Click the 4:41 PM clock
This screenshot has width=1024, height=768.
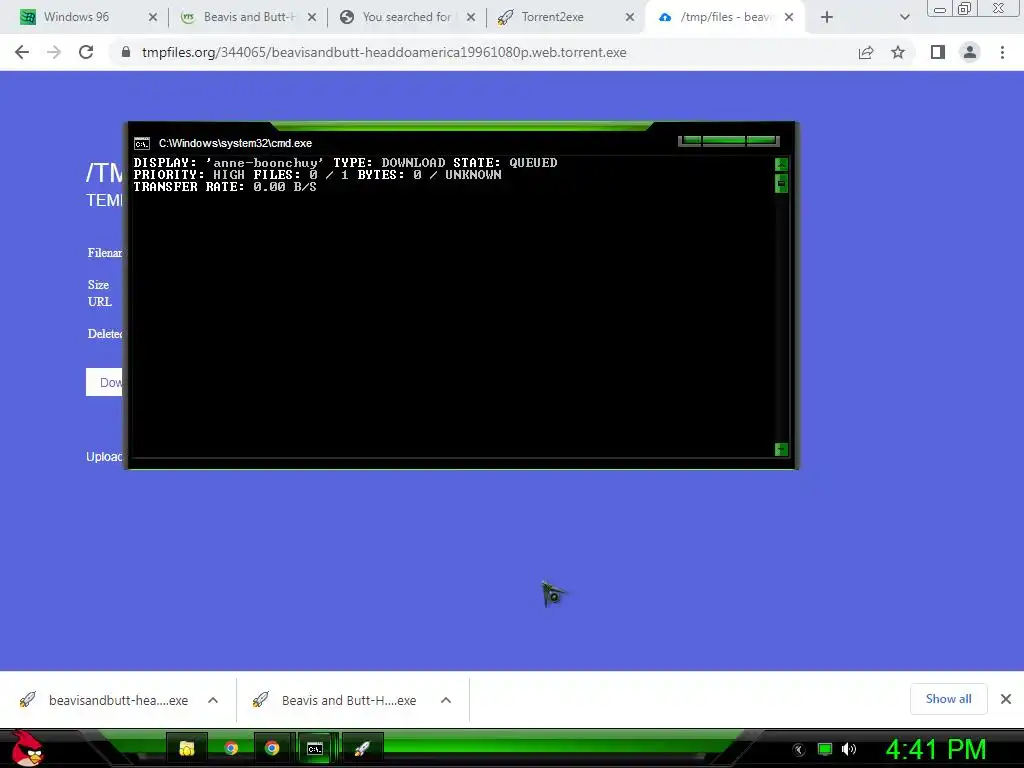936,749
